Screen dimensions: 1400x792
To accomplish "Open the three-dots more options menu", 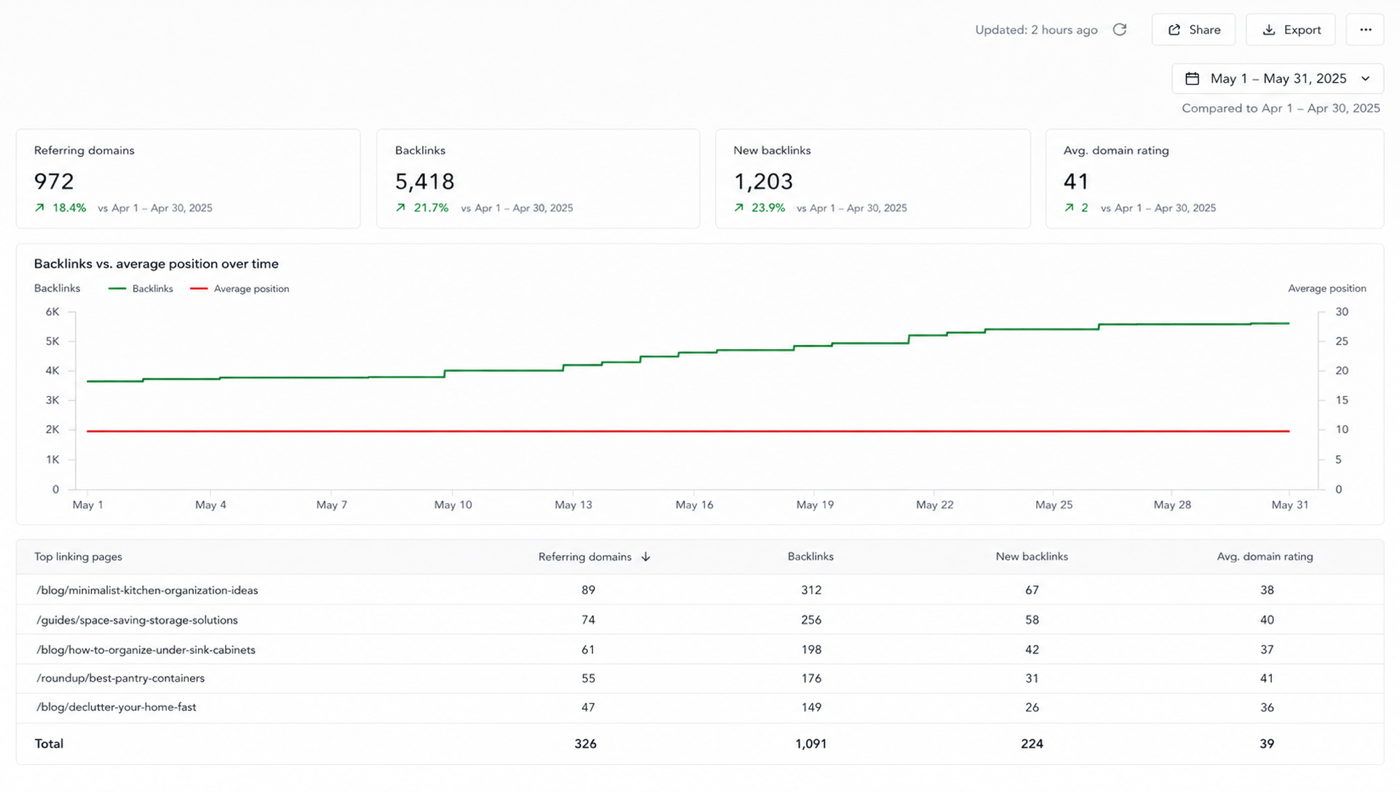I will coord(1365,30).
